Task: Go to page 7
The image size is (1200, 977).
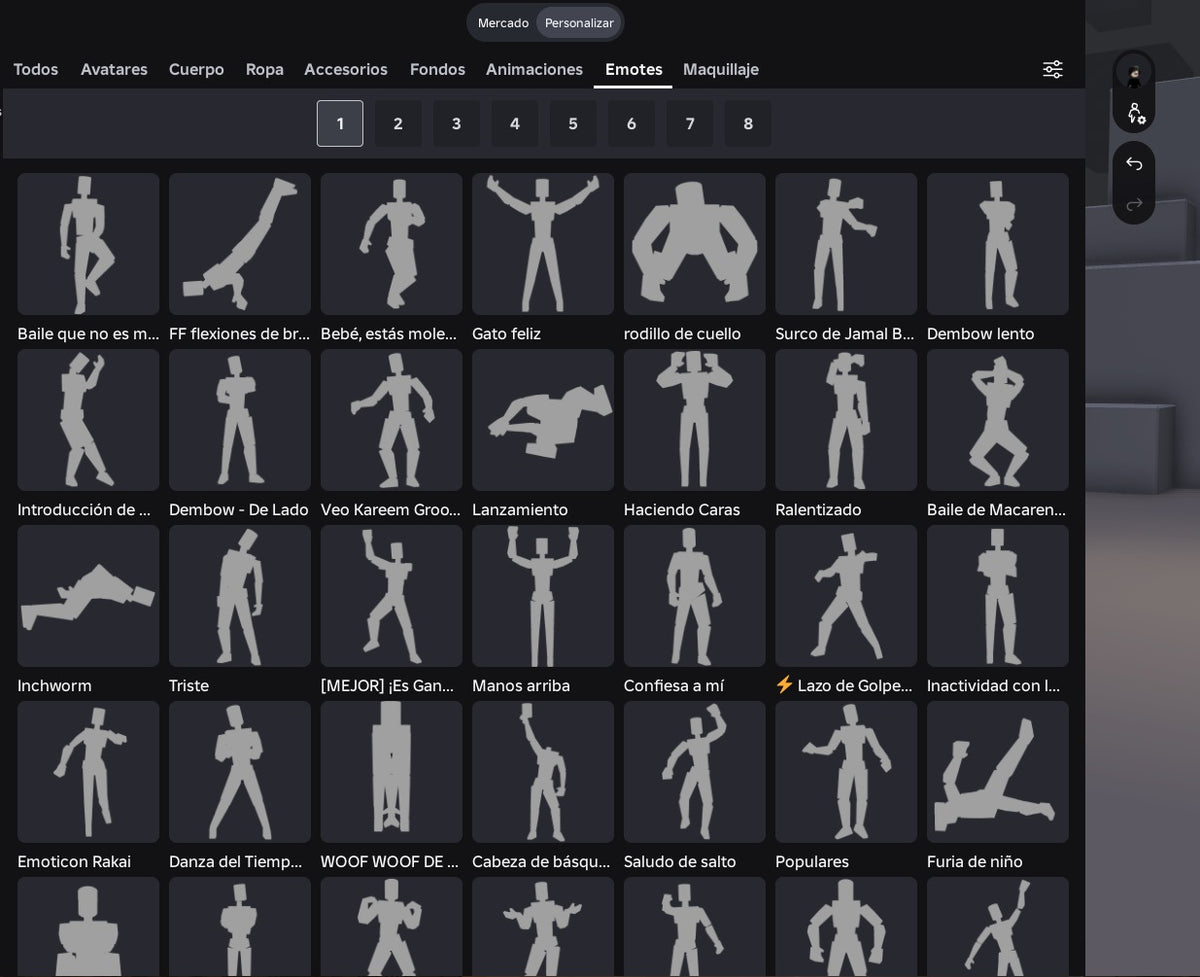Action: (x=690, y=124)
